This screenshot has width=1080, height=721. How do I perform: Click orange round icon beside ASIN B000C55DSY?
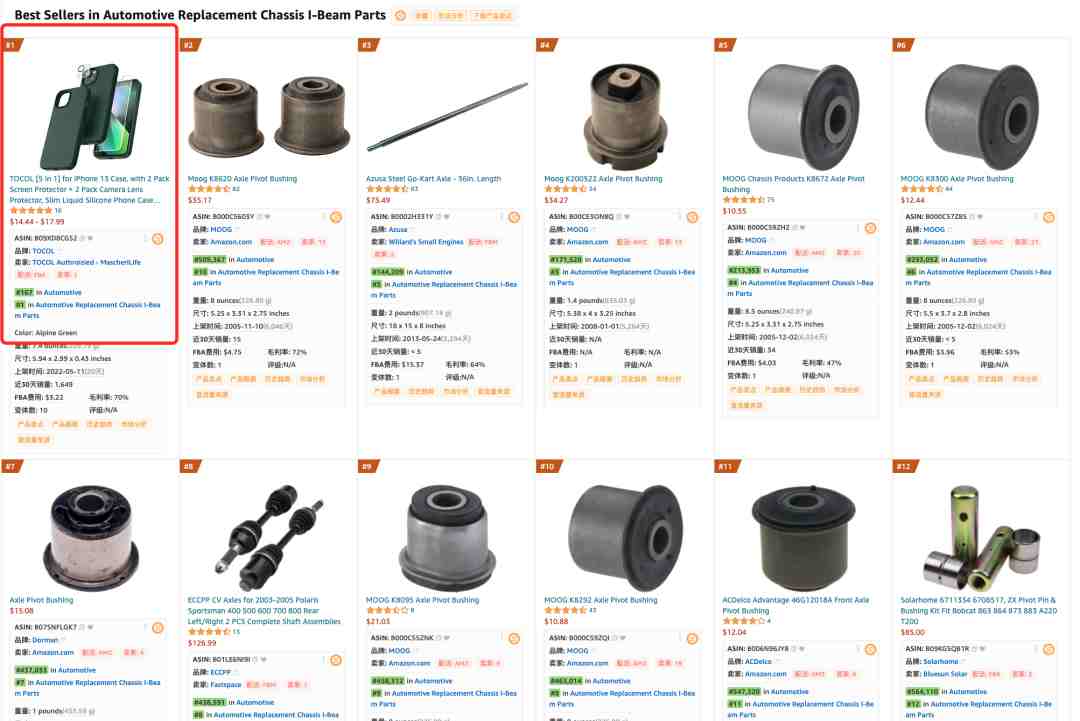(x=336, y=218)
